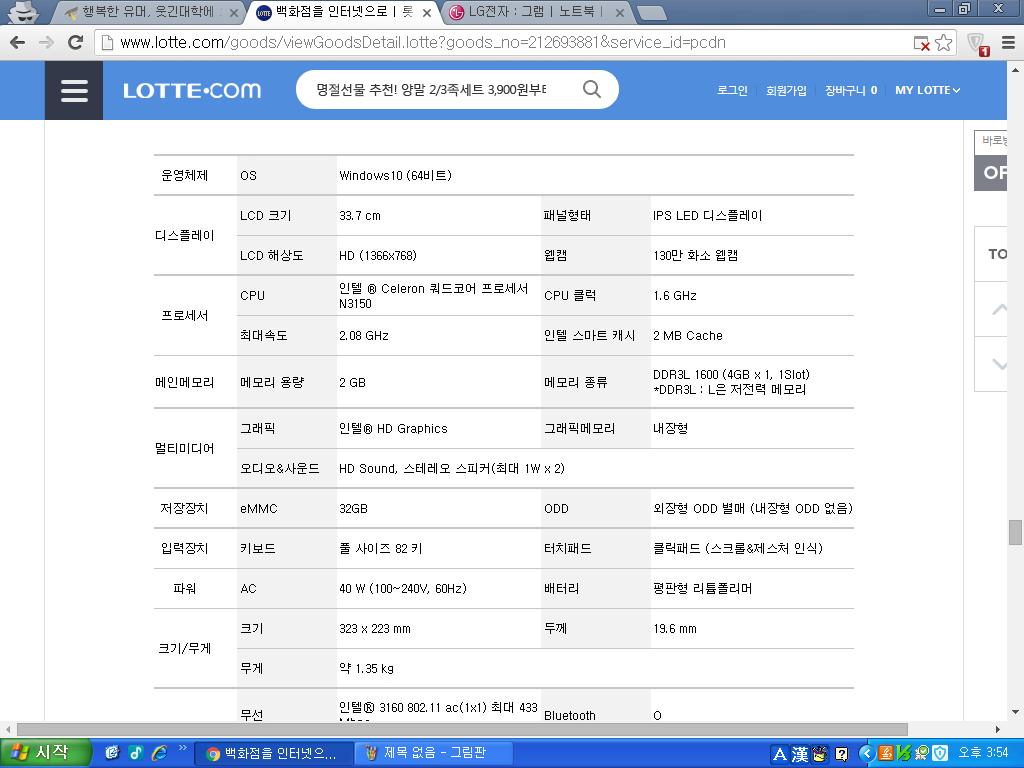Screen dimensions: 1024x768
Task: Click the horizontal page scrollbar
Action: point(460,729)
